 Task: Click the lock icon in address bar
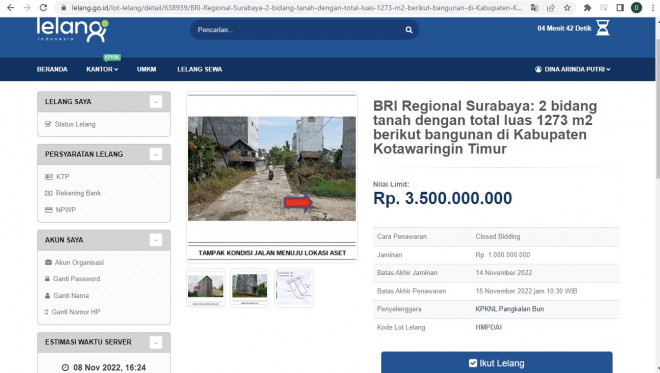[x=64, y=8]
